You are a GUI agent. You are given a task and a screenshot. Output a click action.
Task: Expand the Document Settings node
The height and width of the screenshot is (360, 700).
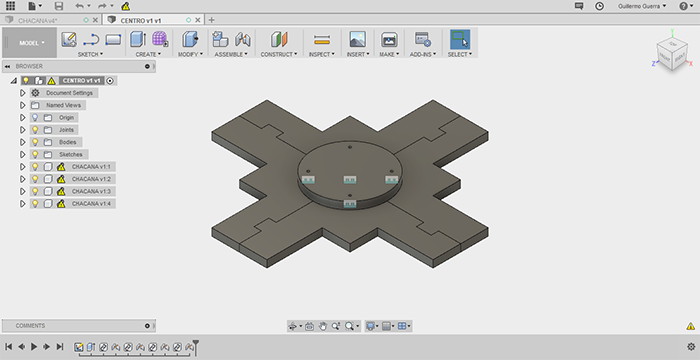pyautogui.click(x=22, y=93)
